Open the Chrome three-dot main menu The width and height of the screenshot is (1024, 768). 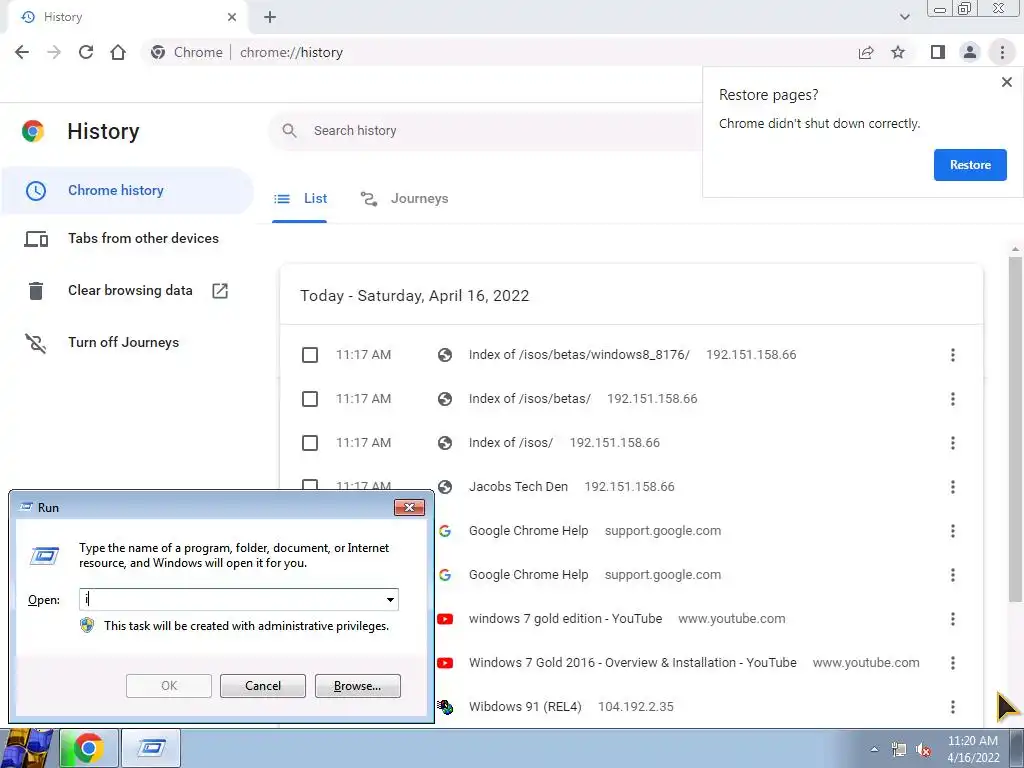[x=1002, y=52]
